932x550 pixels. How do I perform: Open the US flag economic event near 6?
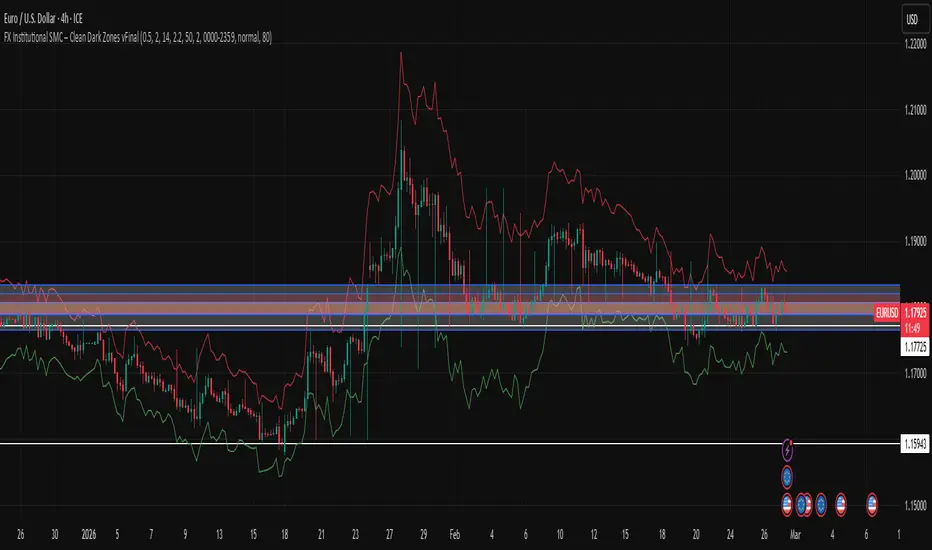(x=872, y=505)
